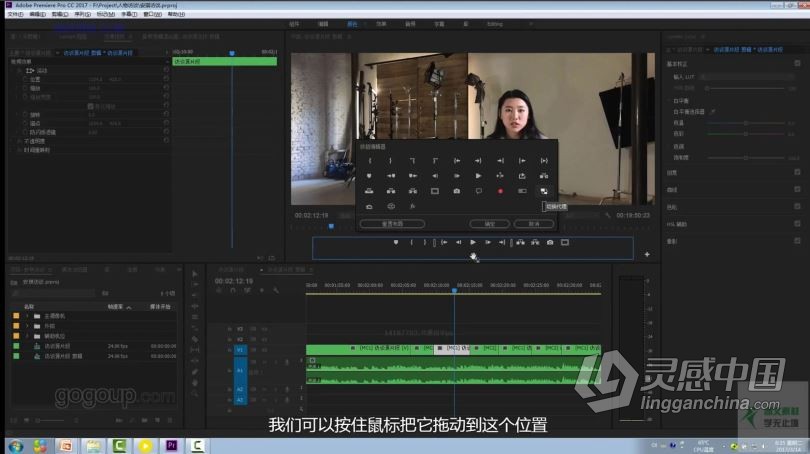Click the export frame camera icon in transport bar

(x=549, y=242)
